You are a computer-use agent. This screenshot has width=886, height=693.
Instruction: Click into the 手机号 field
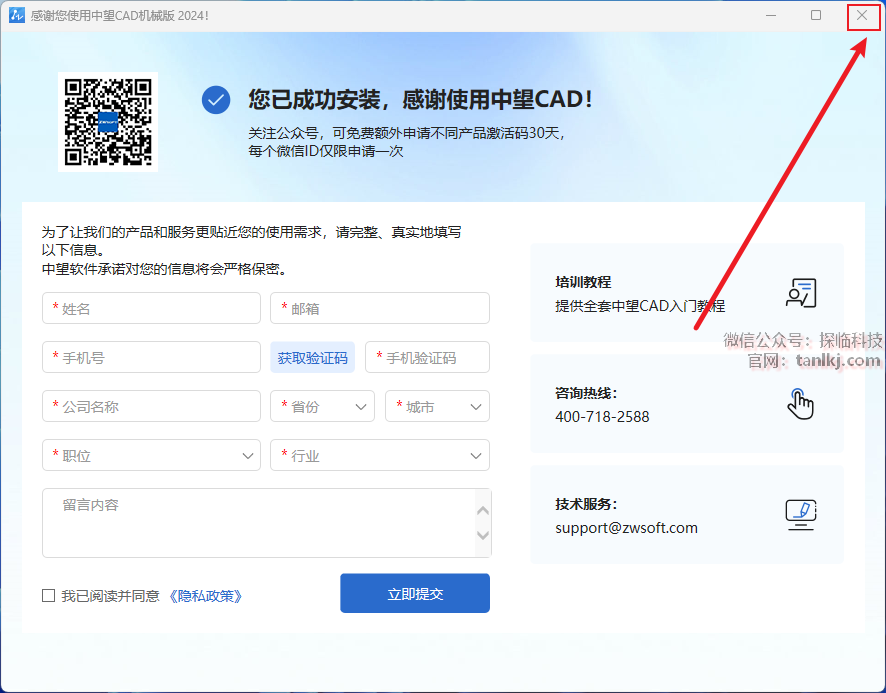click(151, 358)
